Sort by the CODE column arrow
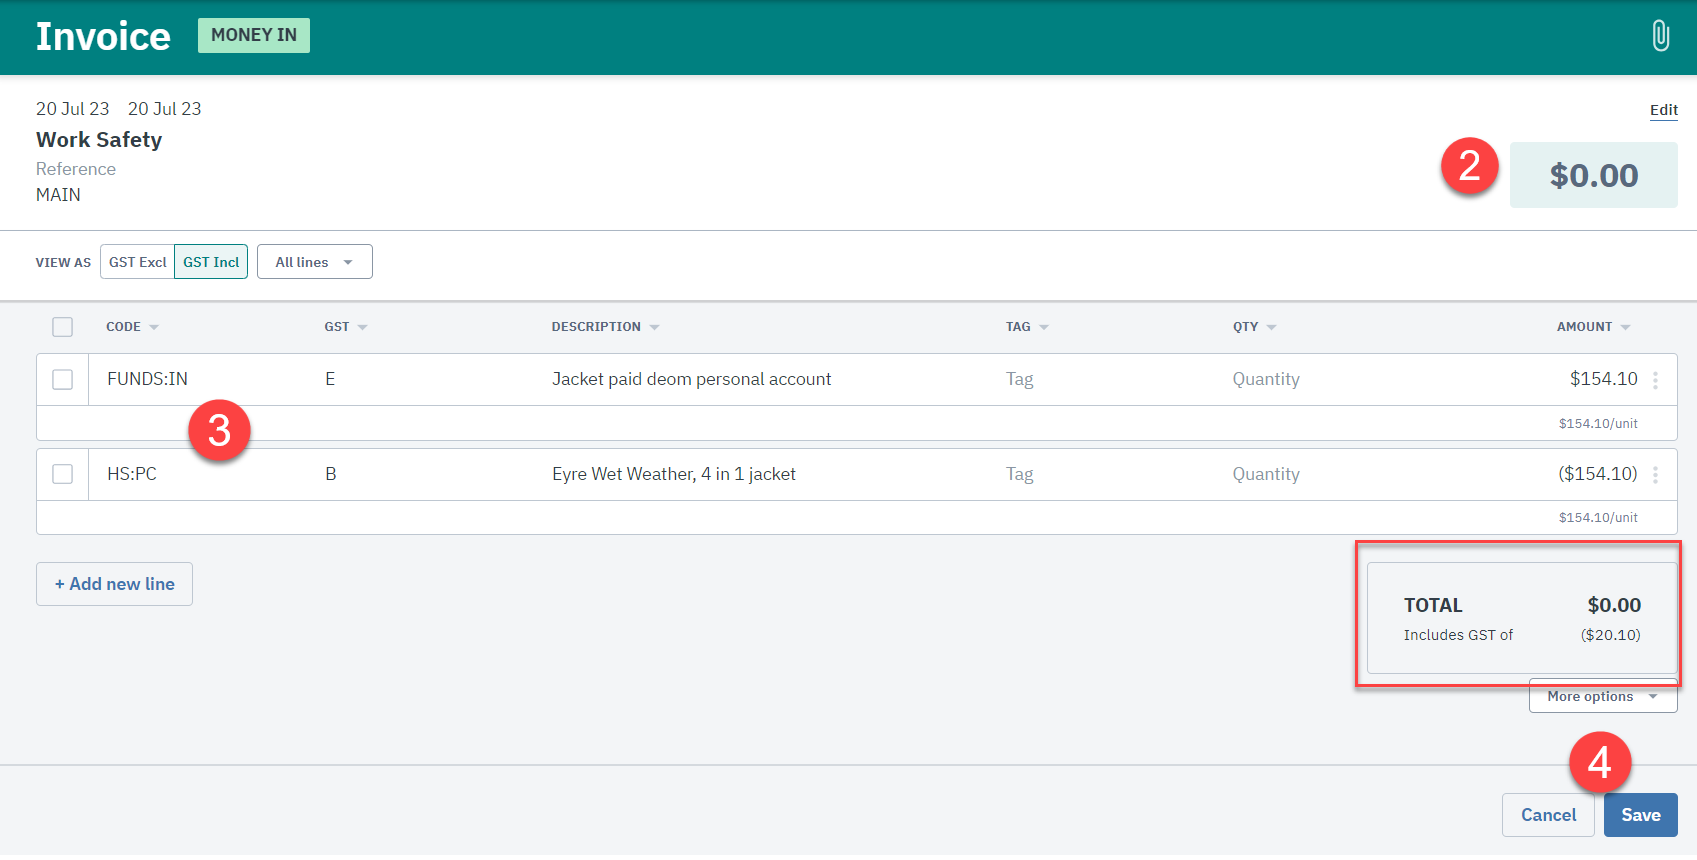Image resolution: width=1697 pixels, height=860 pixels. (x=154, y=328)
